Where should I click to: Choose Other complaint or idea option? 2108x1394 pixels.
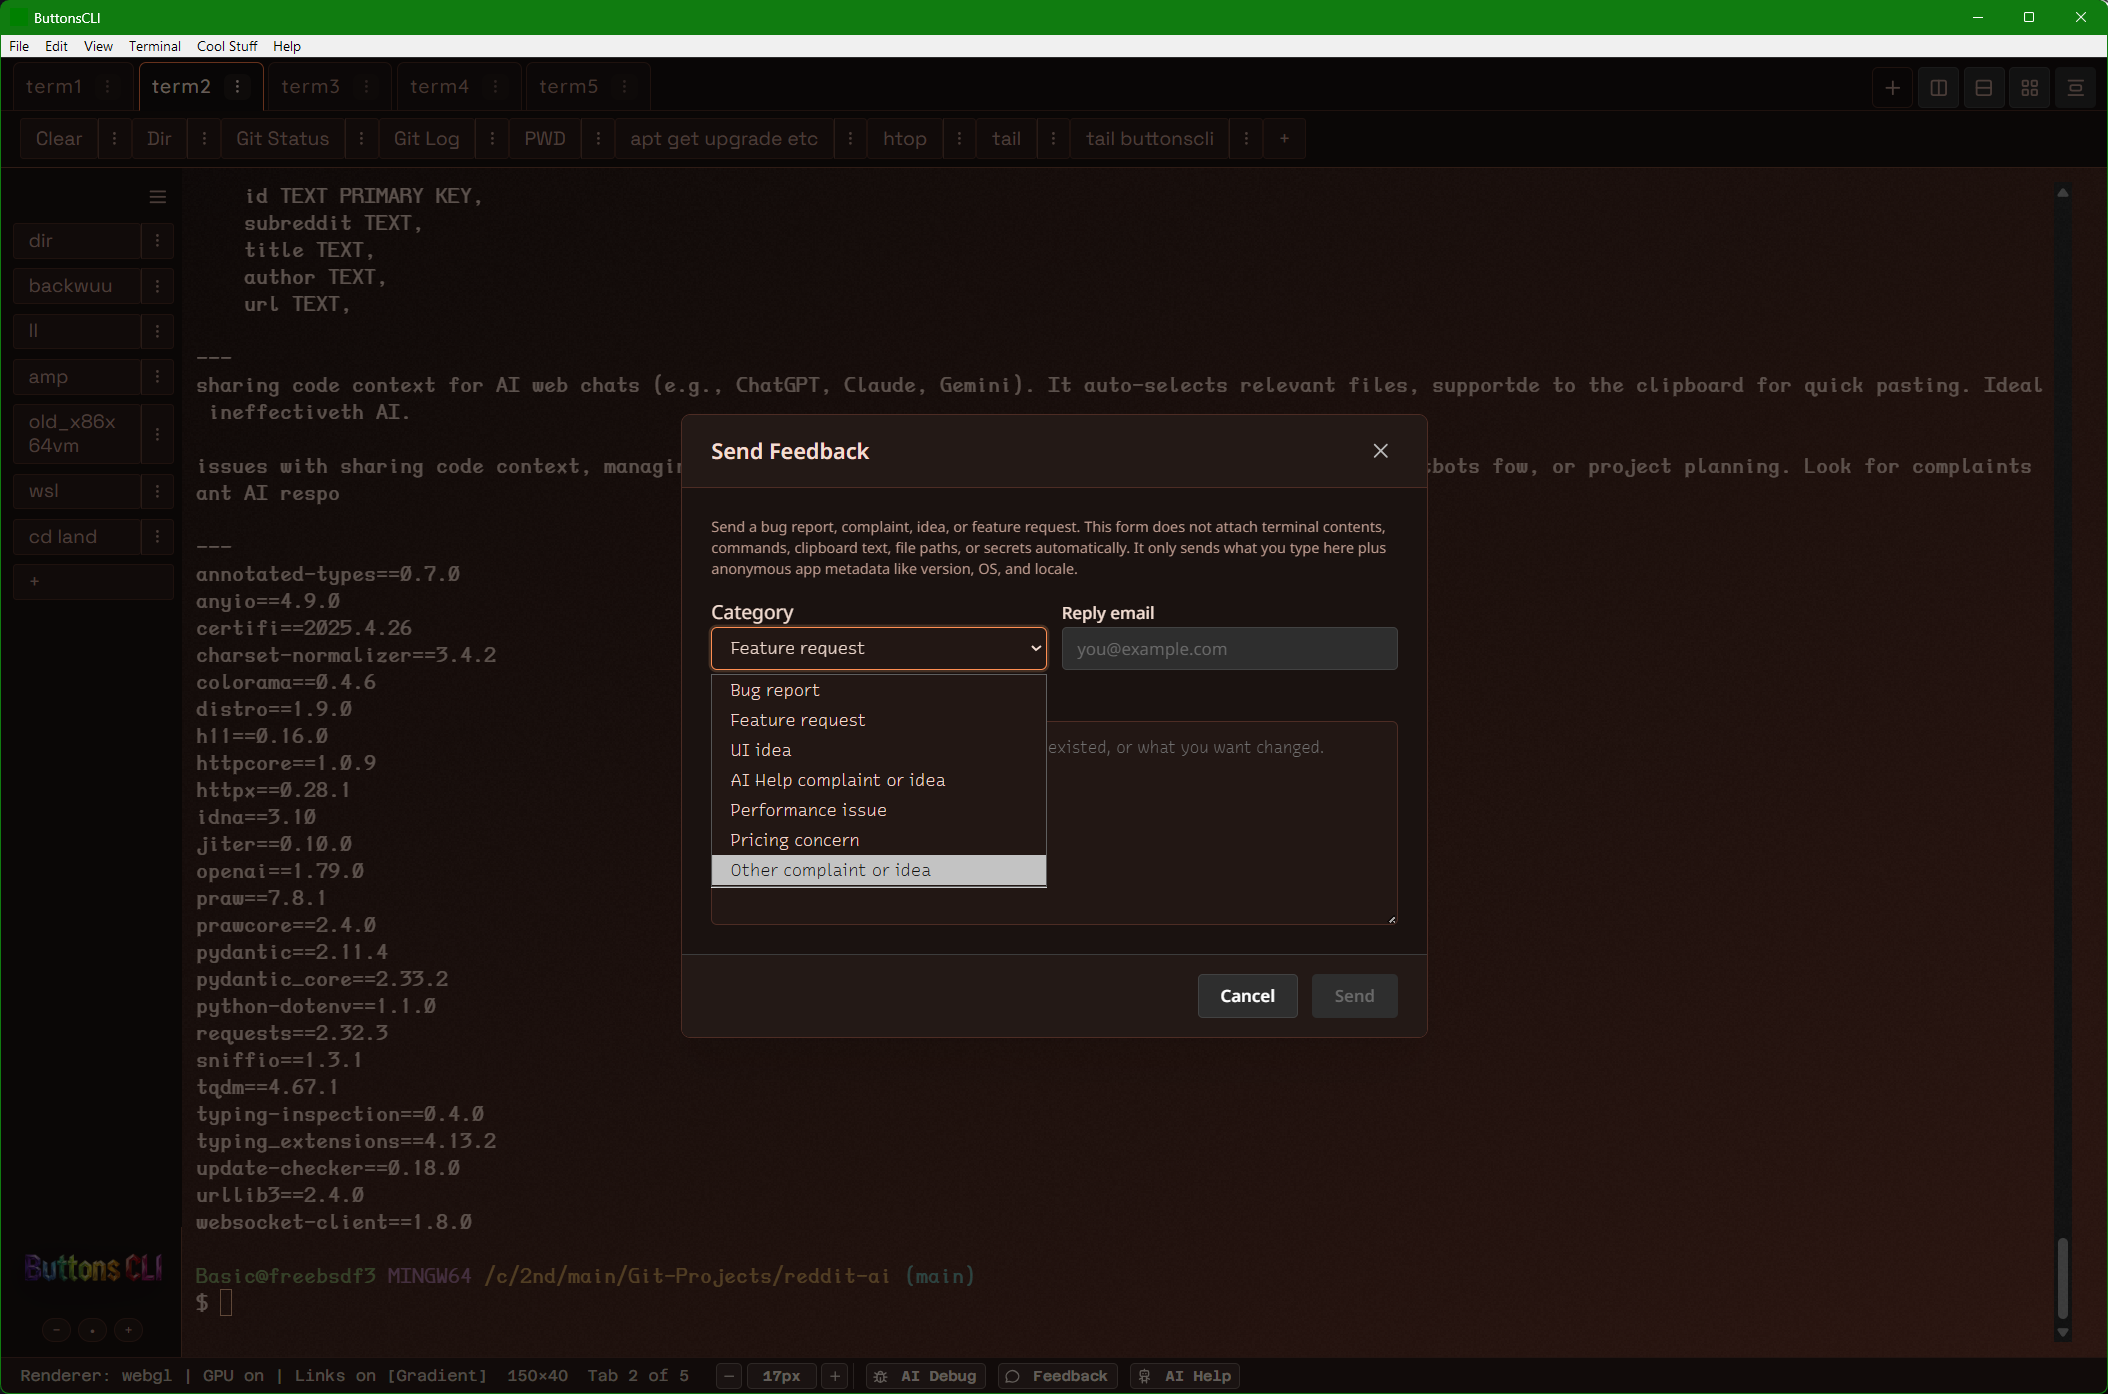click(x=878, y=870)
